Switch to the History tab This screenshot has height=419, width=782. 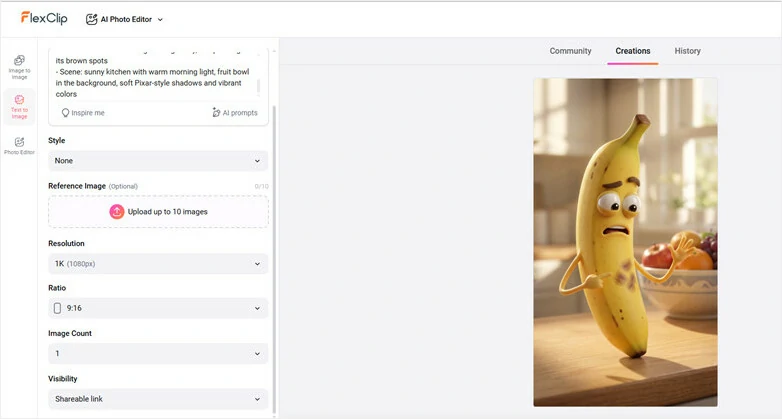pos(687,51)
